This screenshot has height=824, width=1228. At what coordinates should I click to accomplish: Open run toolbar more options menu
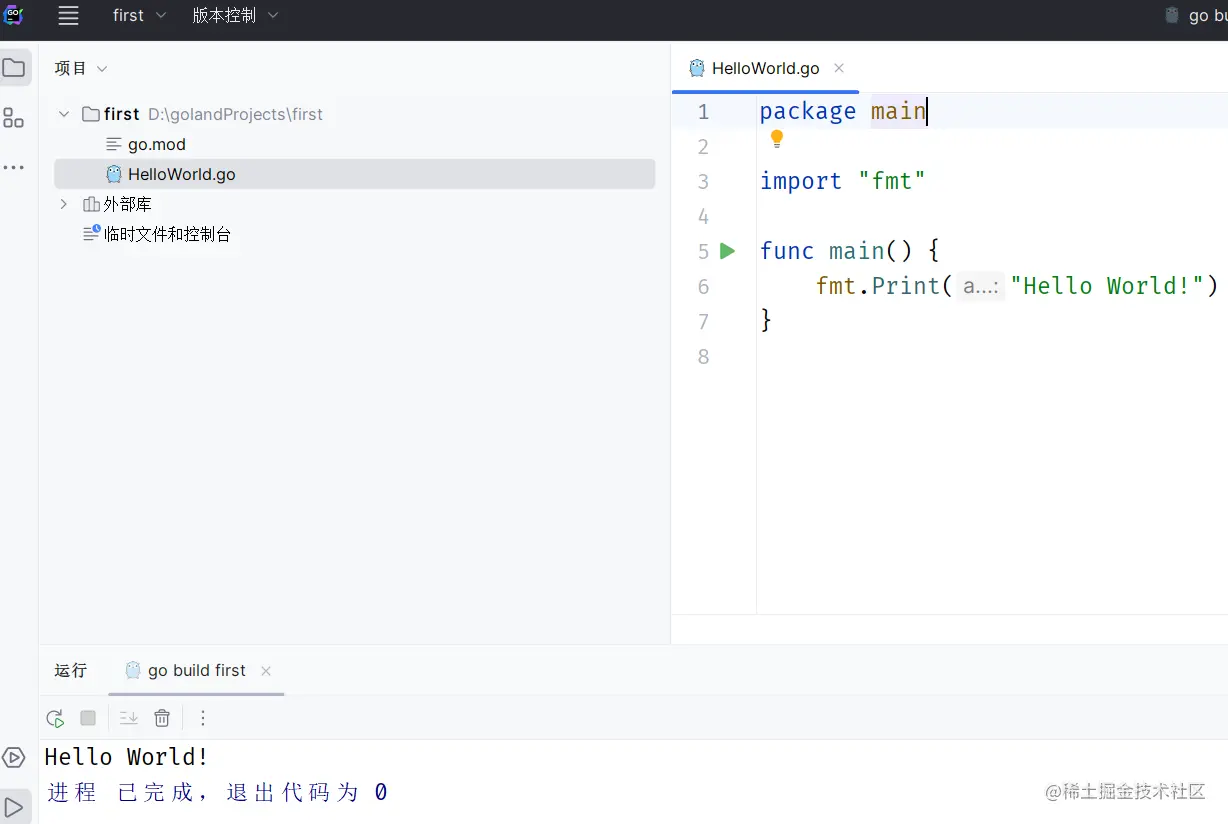[203, 718]
